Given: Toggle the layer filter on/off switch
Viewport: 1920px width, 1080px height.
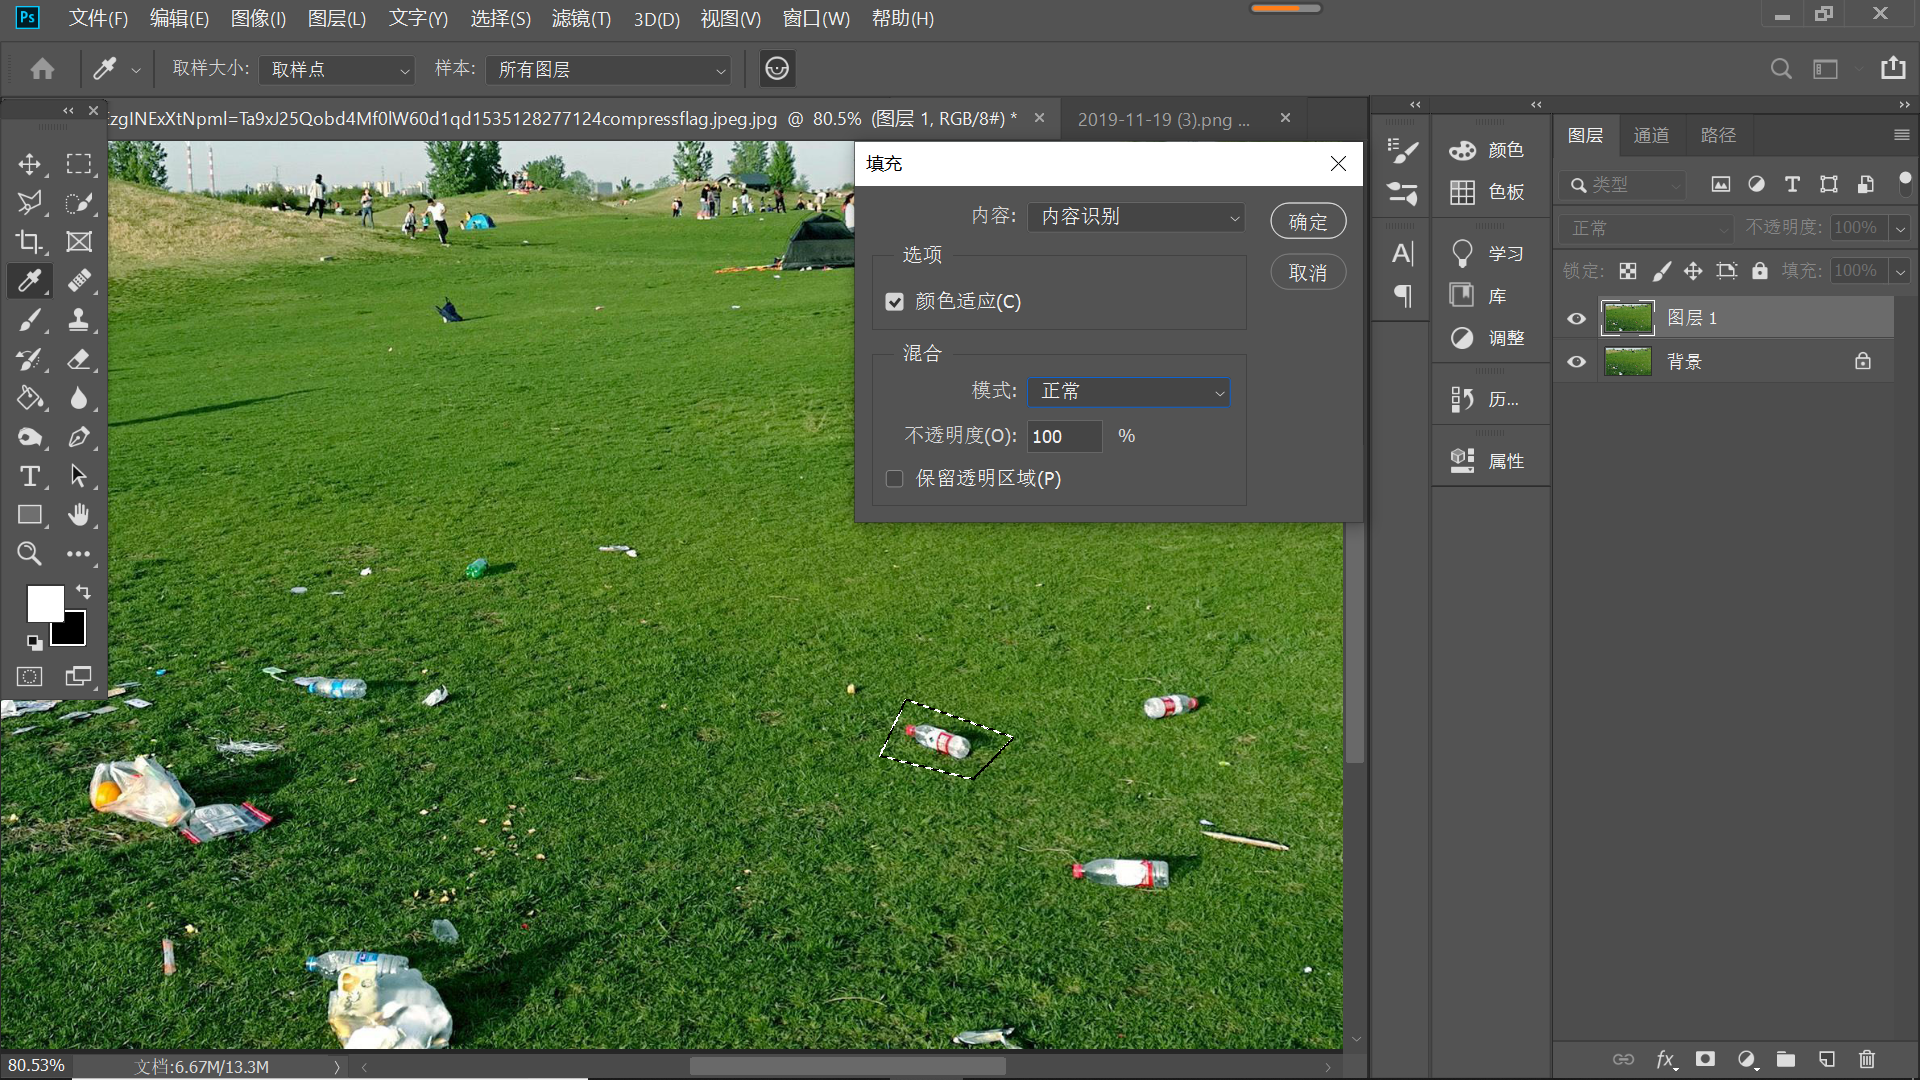Looking at the screenshot, I should click(x=1905, y=183).
